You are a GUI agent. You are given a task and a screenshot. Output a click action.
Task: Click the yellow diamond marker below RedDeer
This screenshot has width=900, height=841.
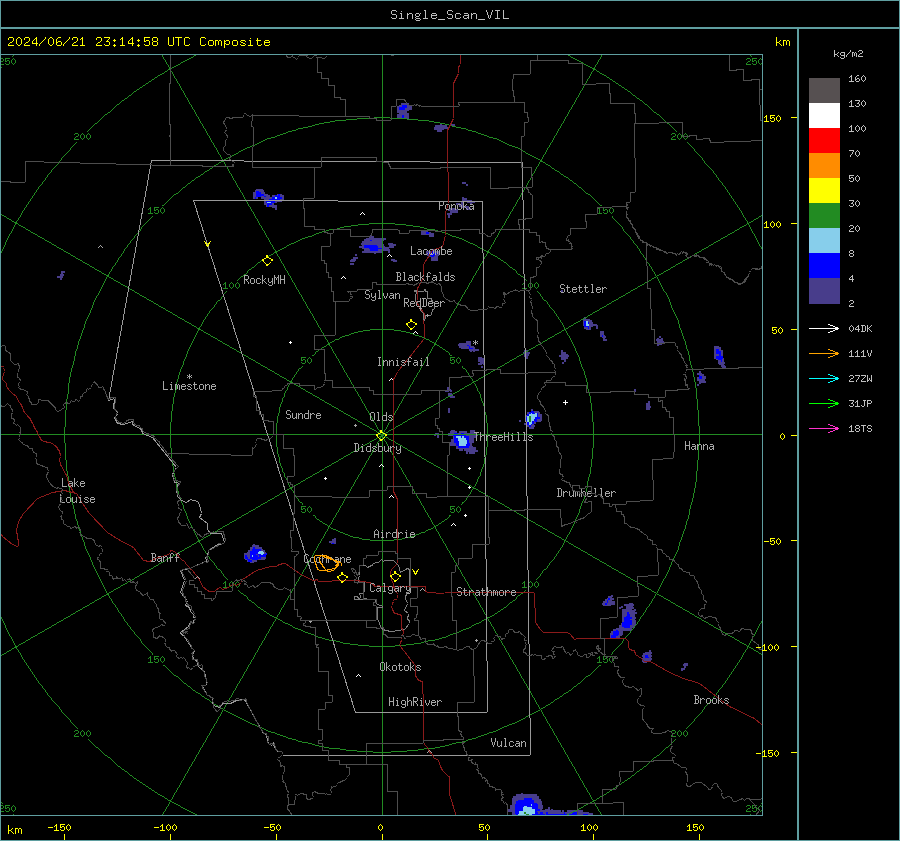412,325
